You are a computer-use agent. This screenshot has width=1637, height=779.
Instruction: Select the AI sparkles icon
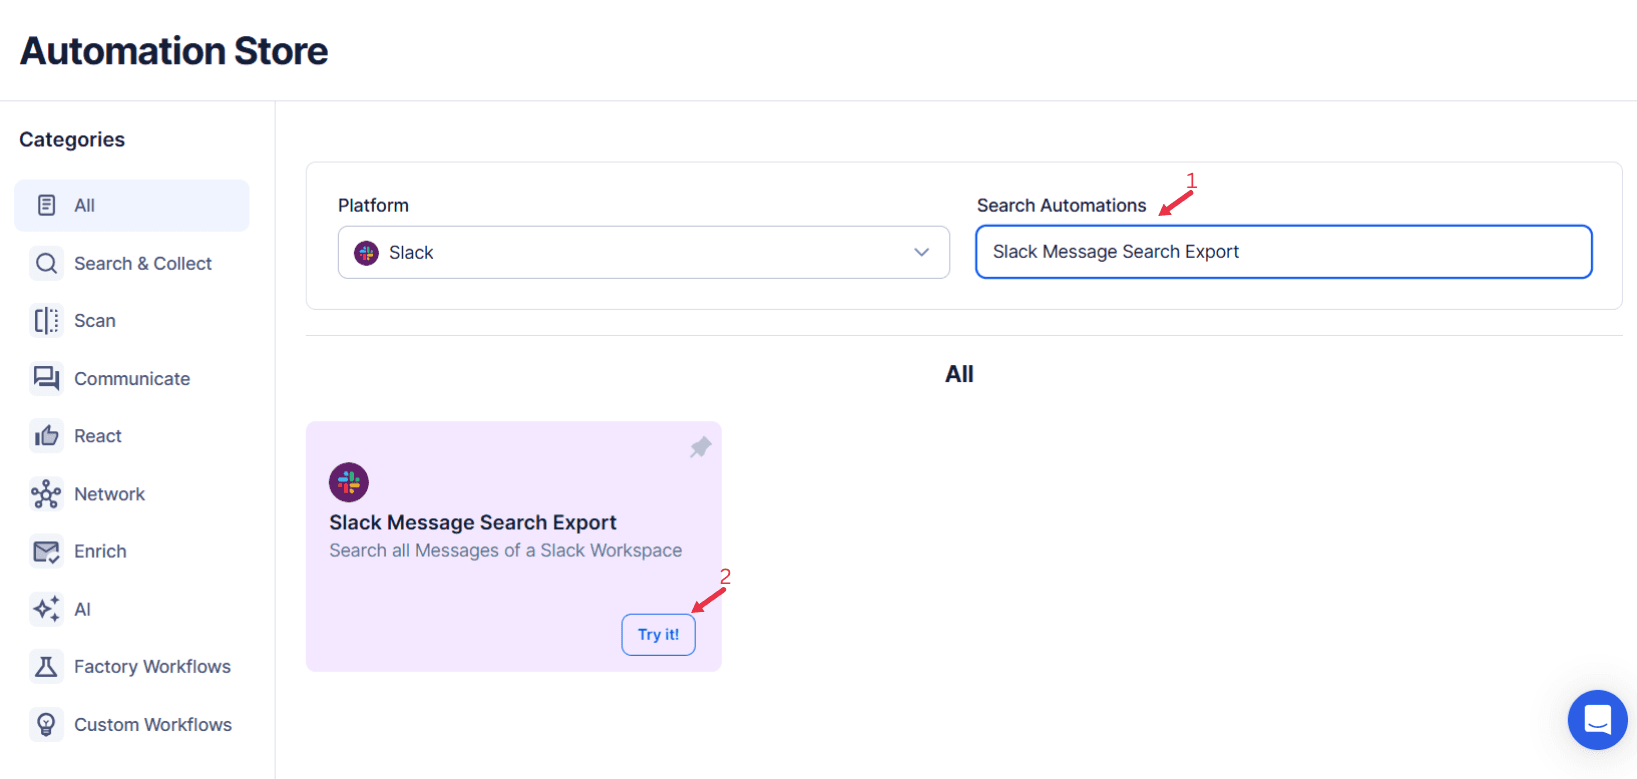point(46,609)
